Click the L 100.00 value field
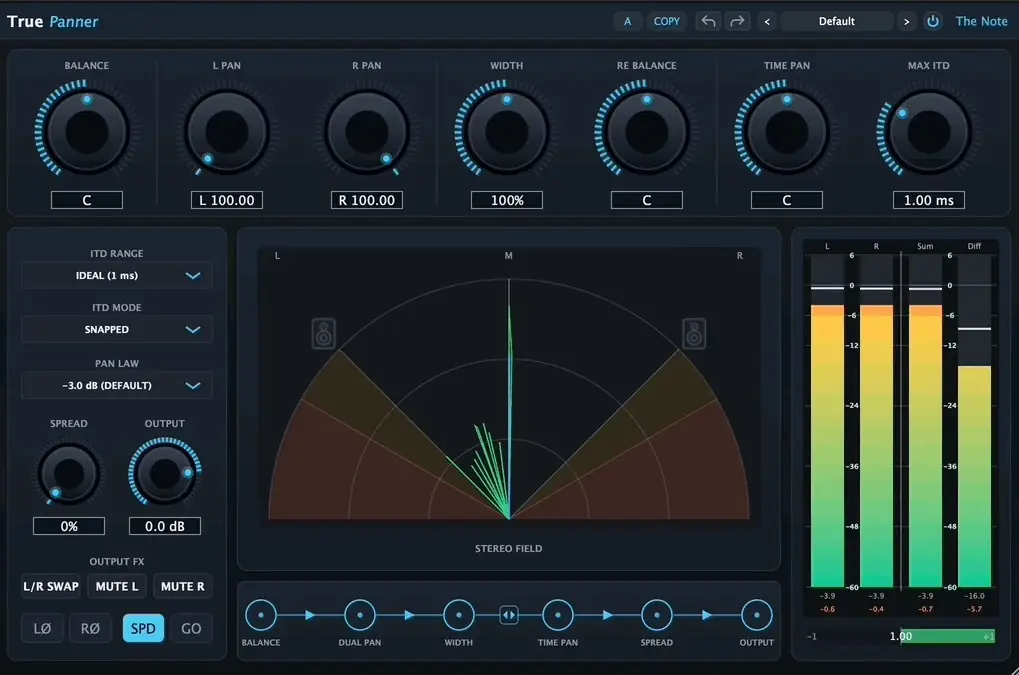The width and height of the screenshot is (1019, 675). (227, 200)
